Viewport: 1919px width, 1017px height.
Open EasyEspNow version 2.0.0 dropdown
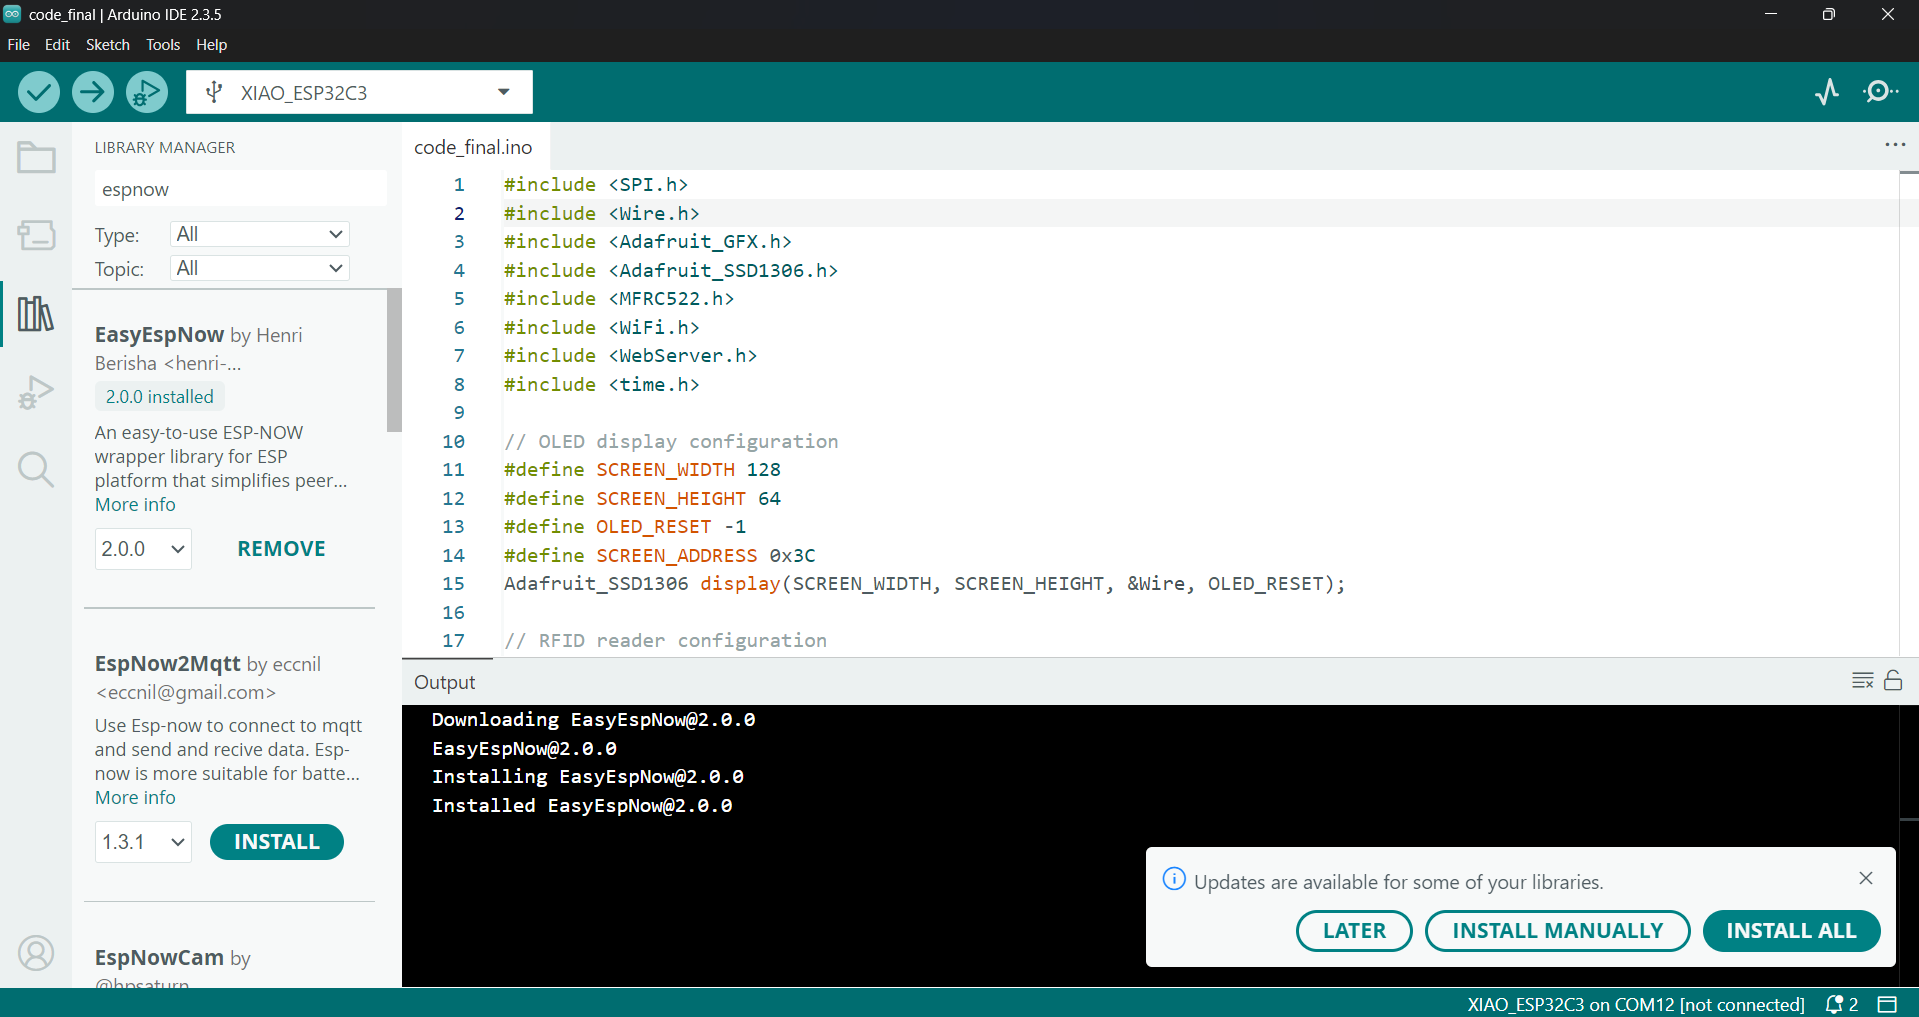(x=143, y=549)
